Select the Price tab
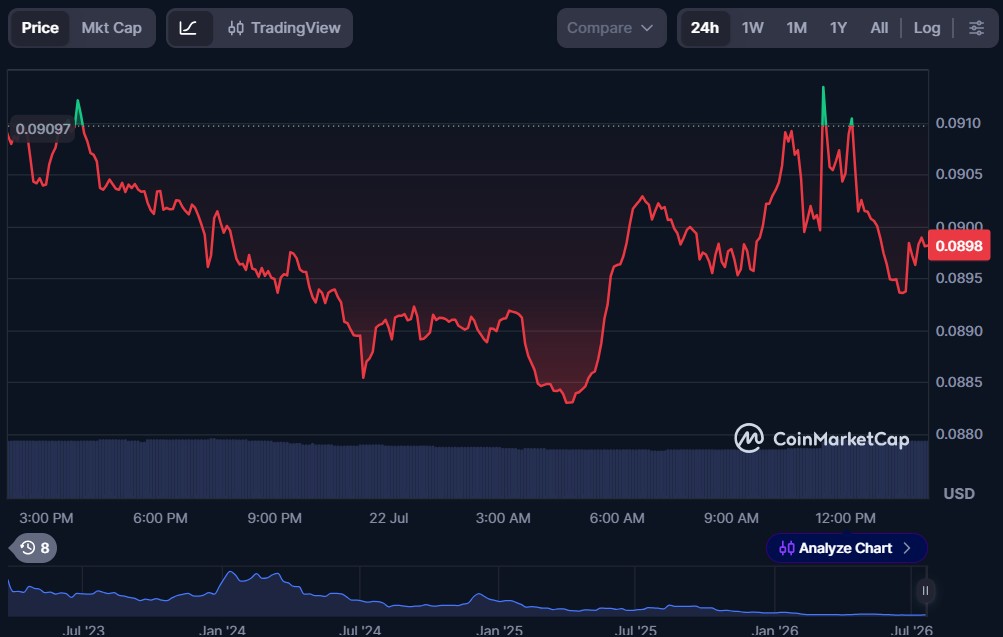Screen dimensions: 1003x637 tap(40, 28)
